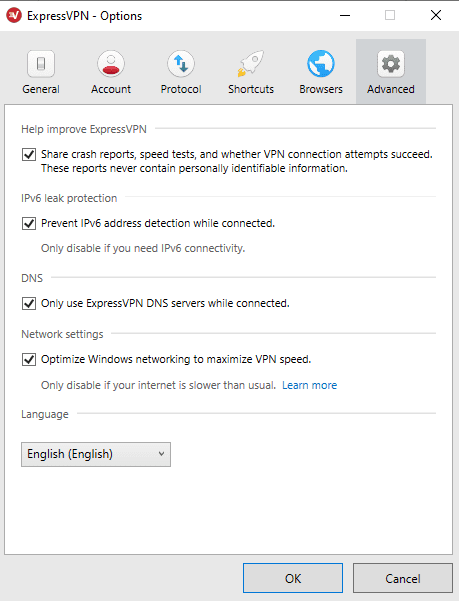This screenshot has width=459, height=601.
Task: Click 'These reports never contain personally identifiable' text
Action: (x=194, y=168)
